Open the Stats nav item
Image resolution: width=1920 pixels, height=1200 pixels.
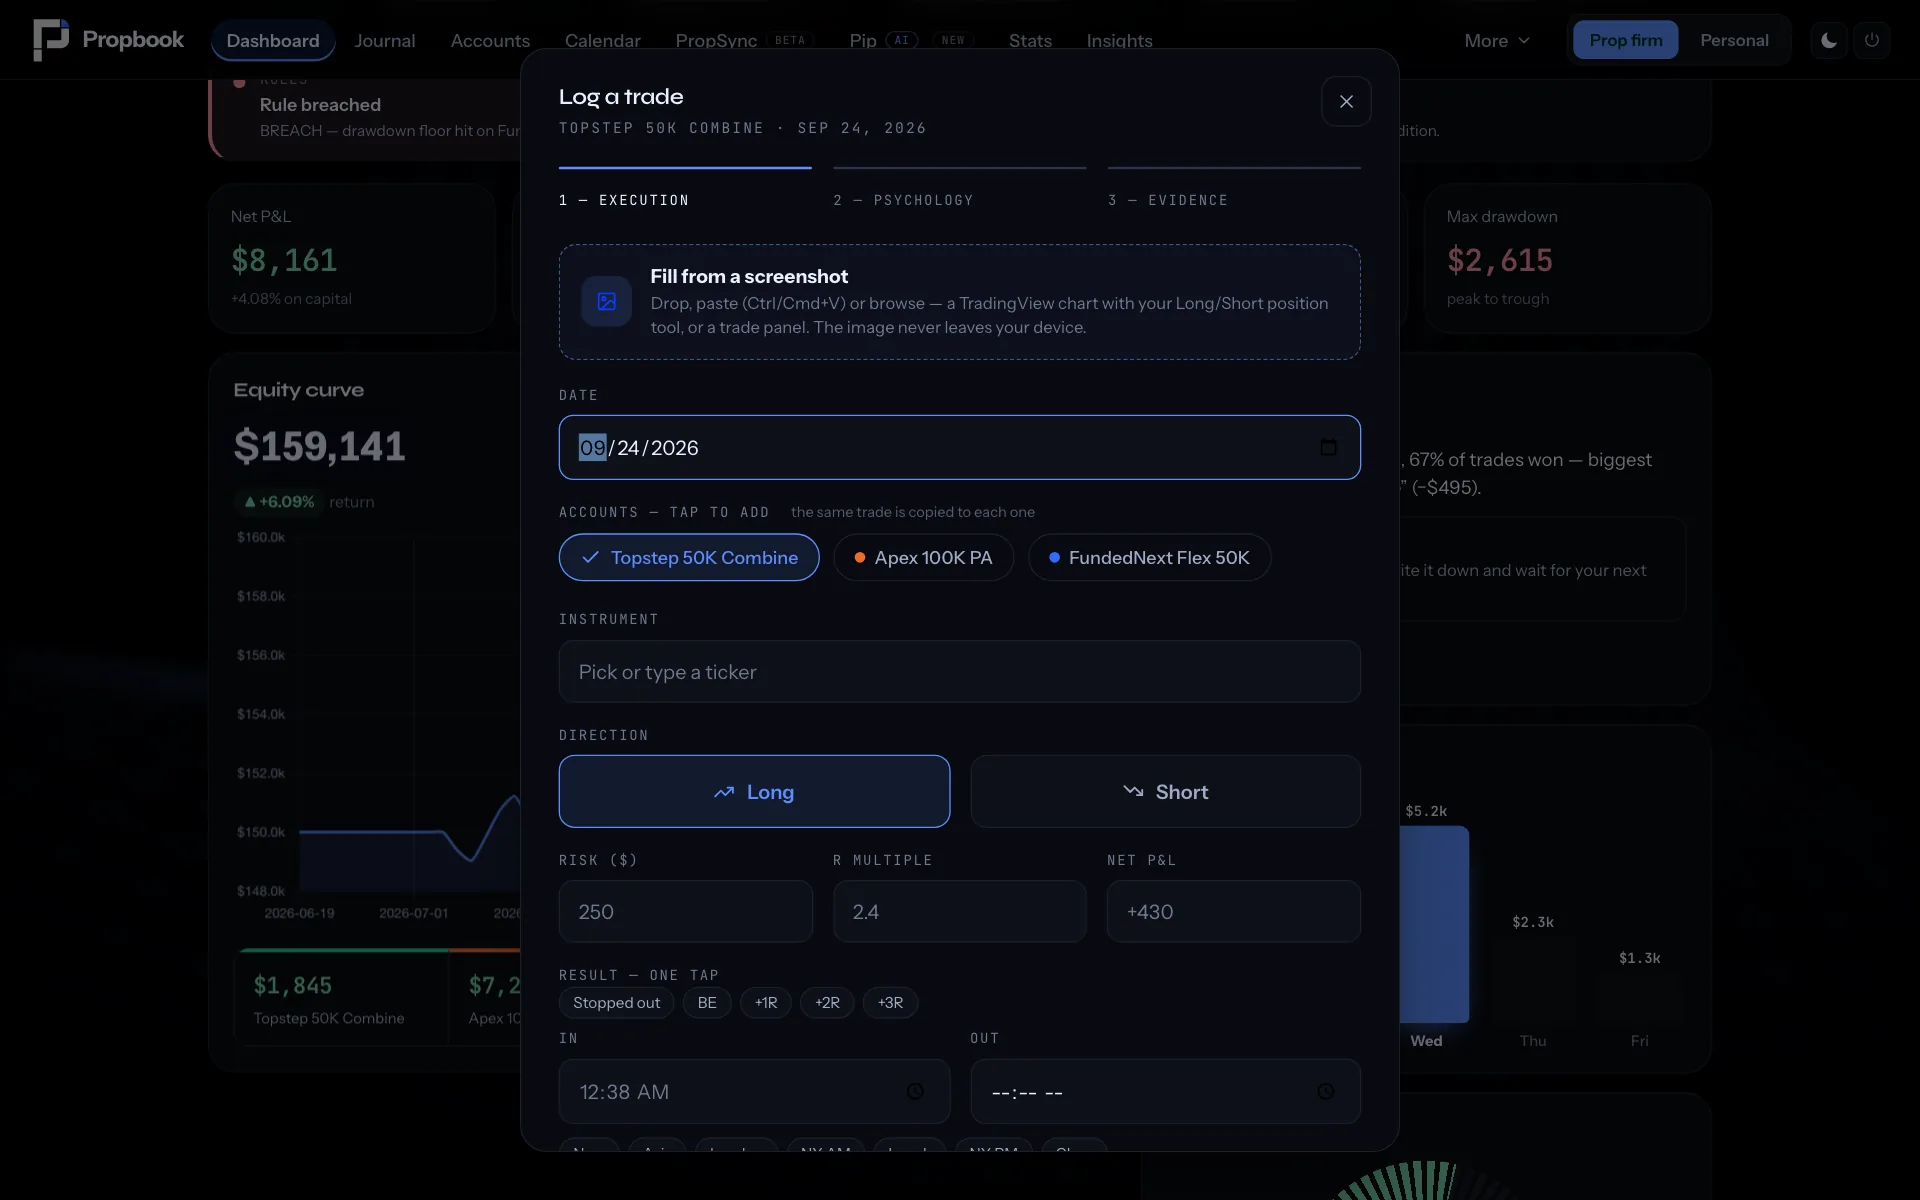point(1030,40)
